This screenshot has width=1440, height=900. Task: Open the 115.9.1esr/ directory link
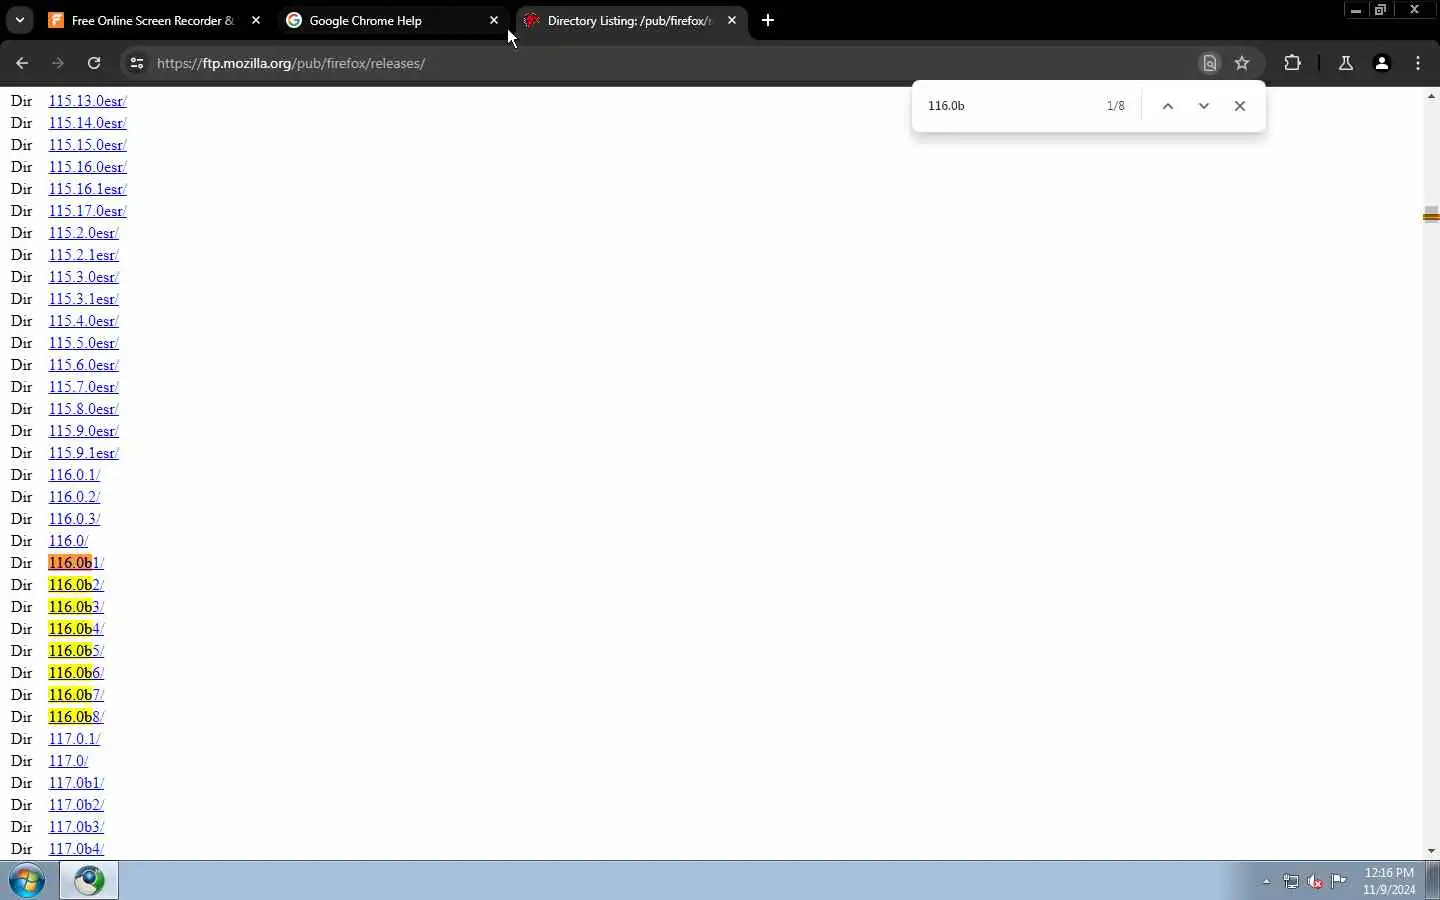point(83,453)
